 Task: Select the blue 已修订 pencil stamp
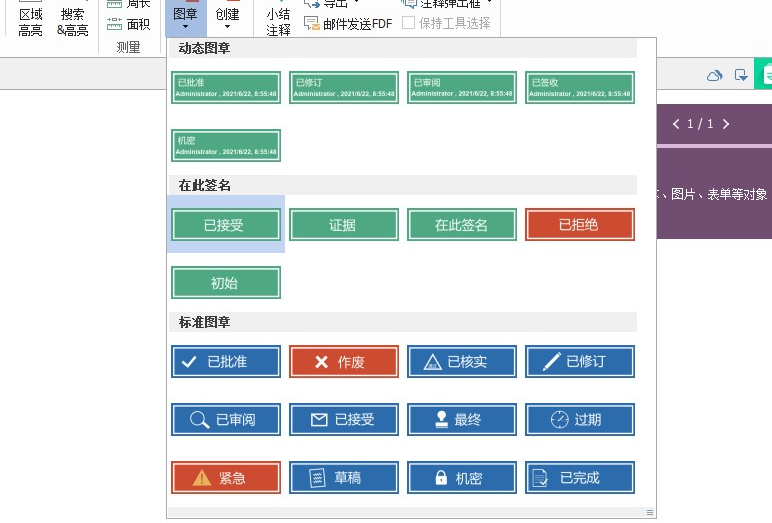(x=579, y=362)
